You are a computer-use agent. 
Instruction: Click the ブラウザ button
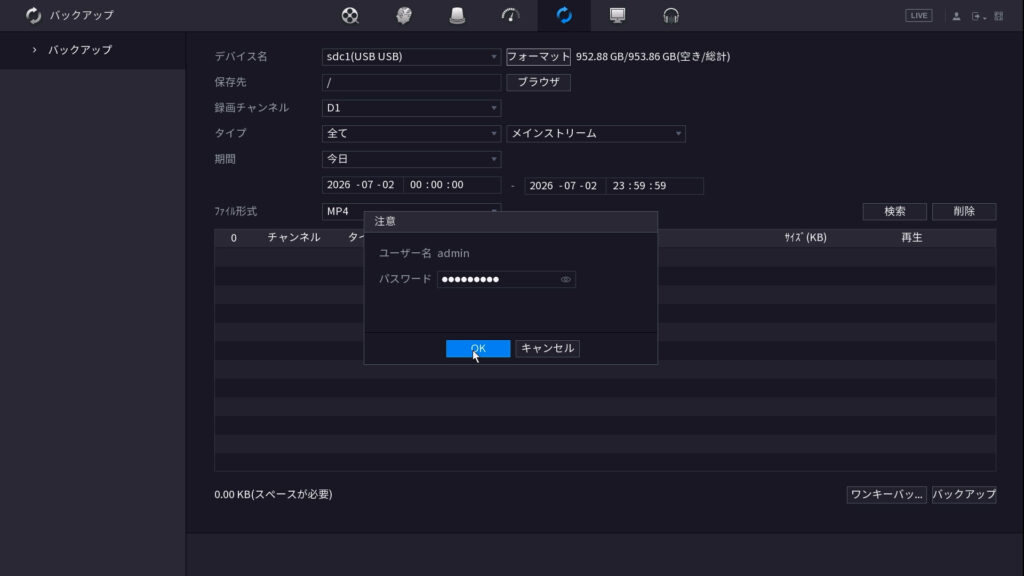pos(538,82)
